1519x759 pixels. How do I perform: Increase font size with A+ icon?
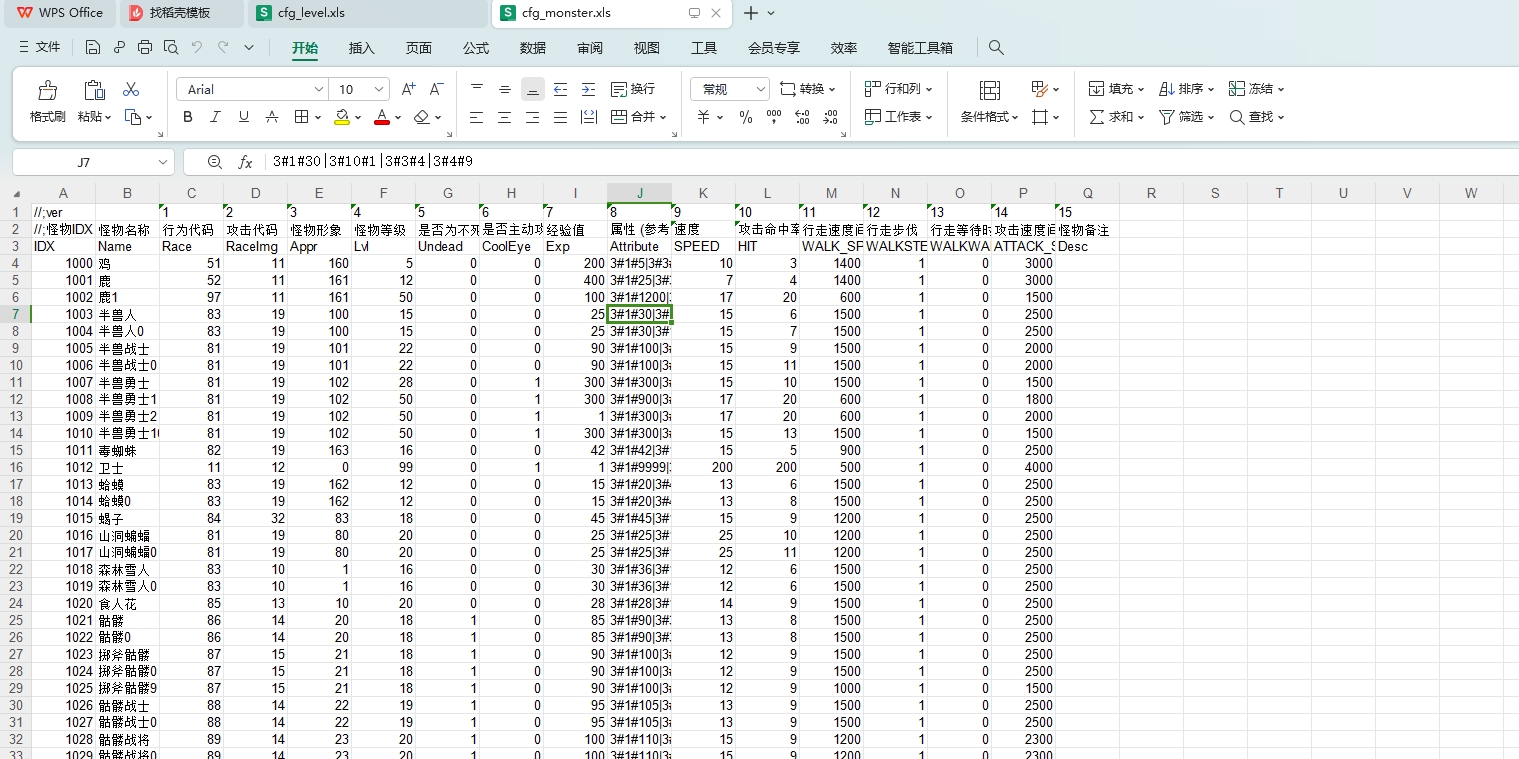(x=408, y=89)
